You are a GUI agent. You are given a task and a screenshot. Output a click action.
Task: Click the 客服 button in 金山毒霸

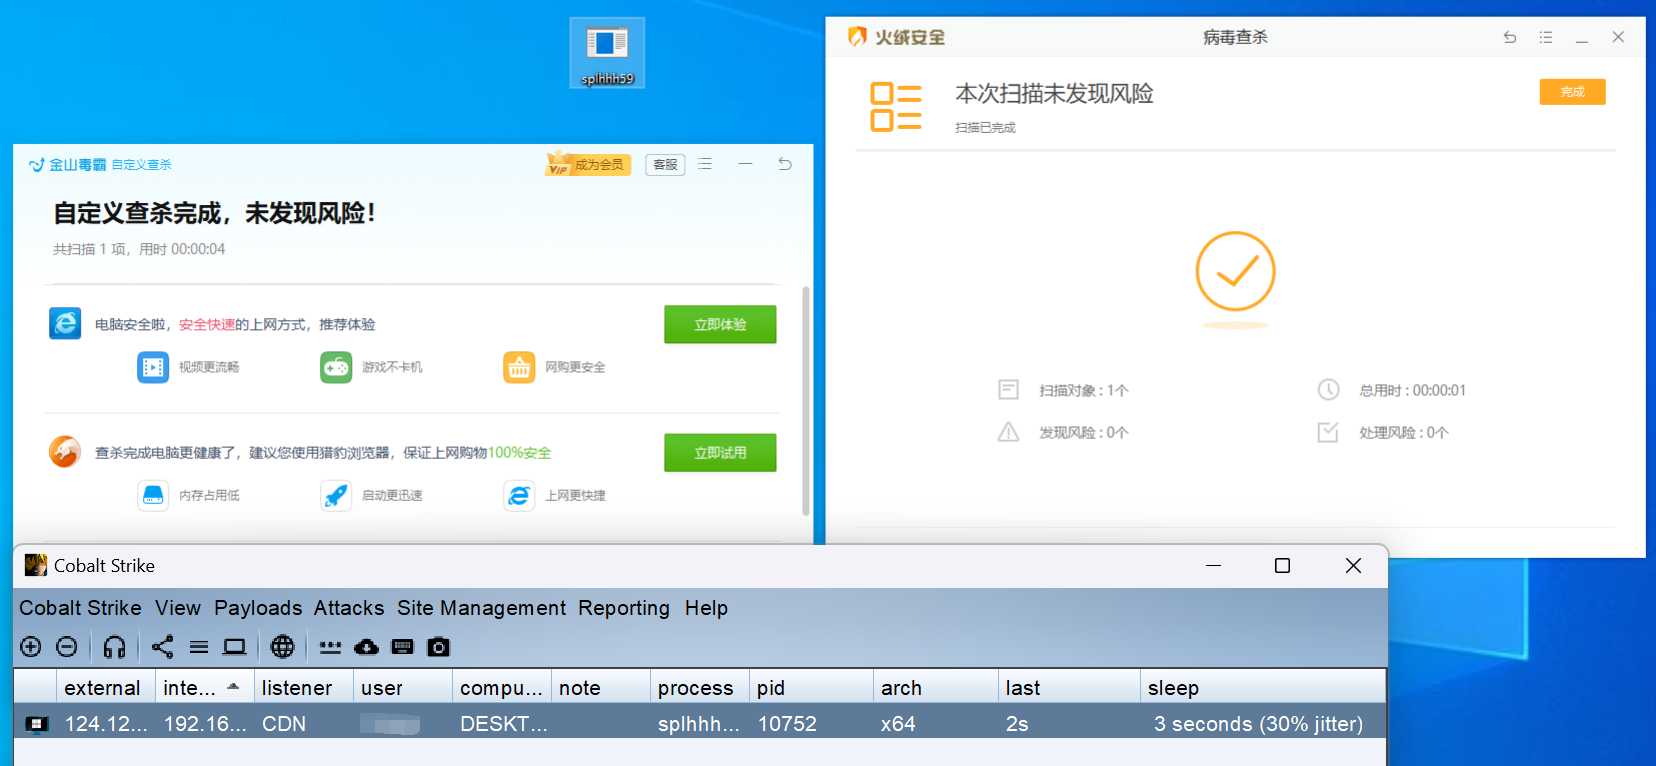pyautogui.click(x=665, y=164)
